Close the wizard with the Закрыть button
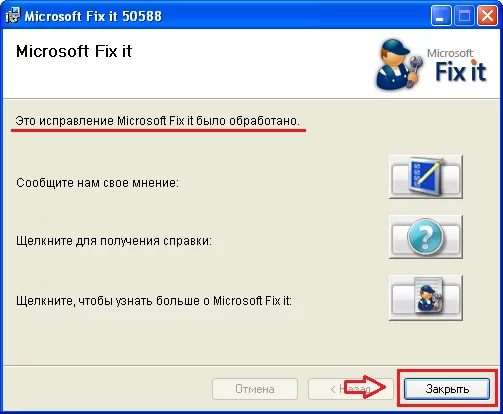This screenshot has height=414, width=503. (447, 389)
